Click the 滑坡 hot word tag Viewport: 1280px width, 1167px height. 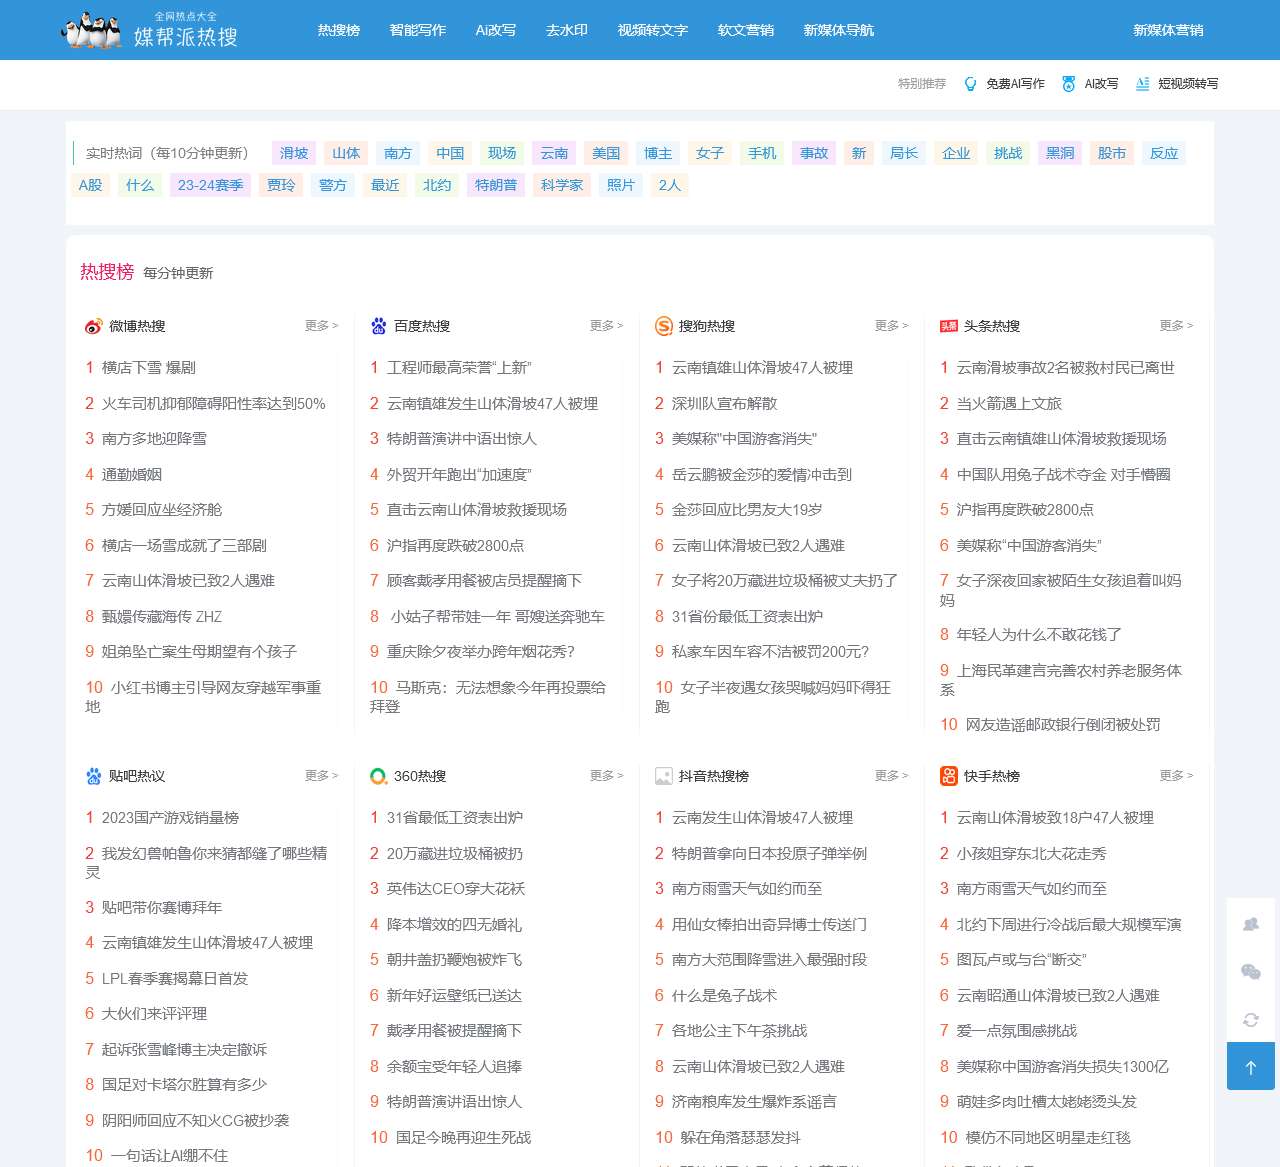294,153
